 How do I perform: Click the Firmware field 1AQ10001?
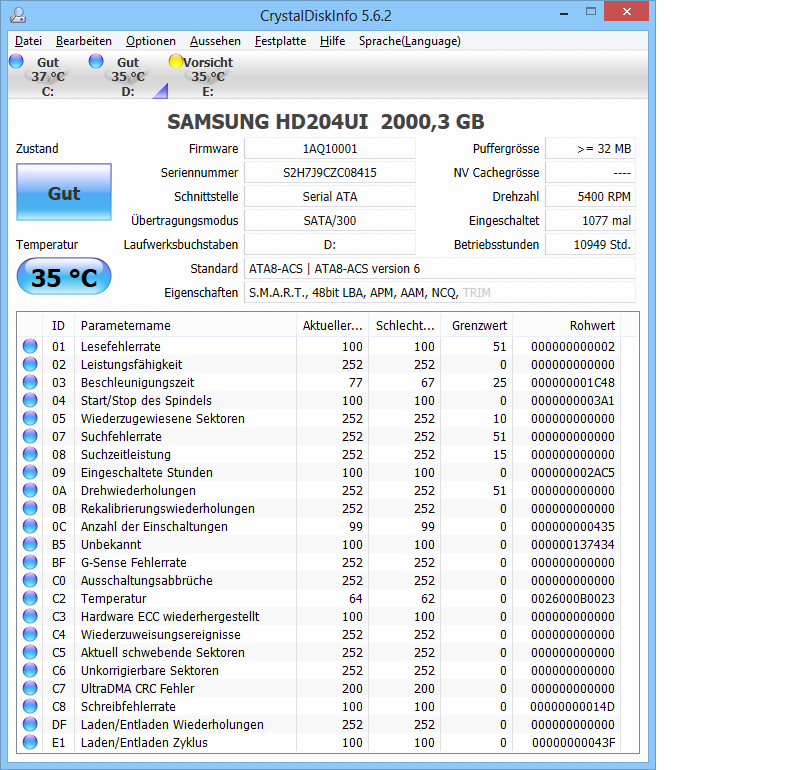(x=330, y=148)
